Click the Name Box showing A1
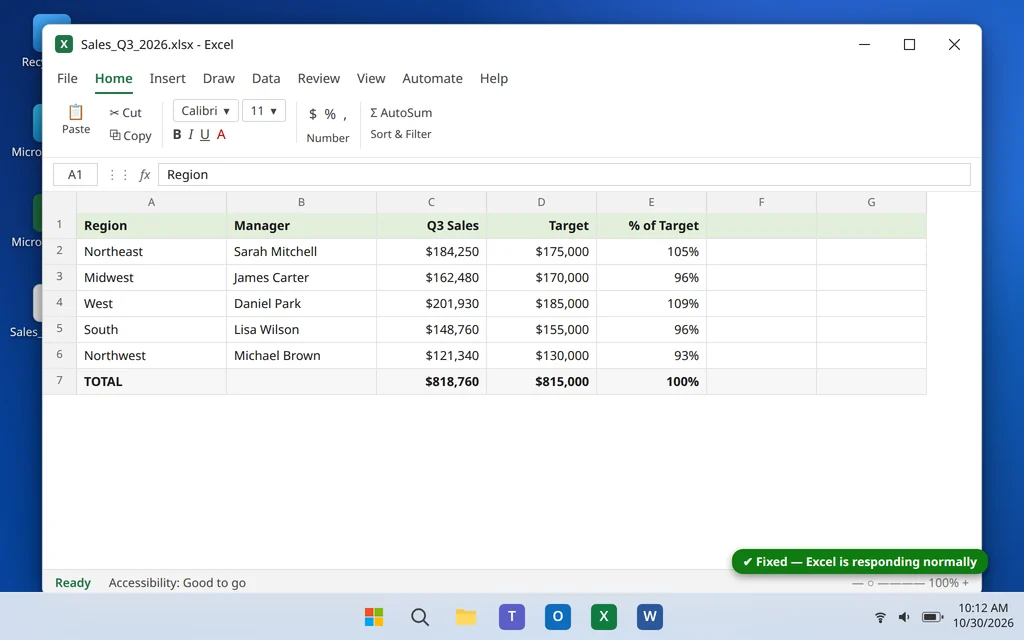Screen dimensions: 1024x640 click(75, 174)
